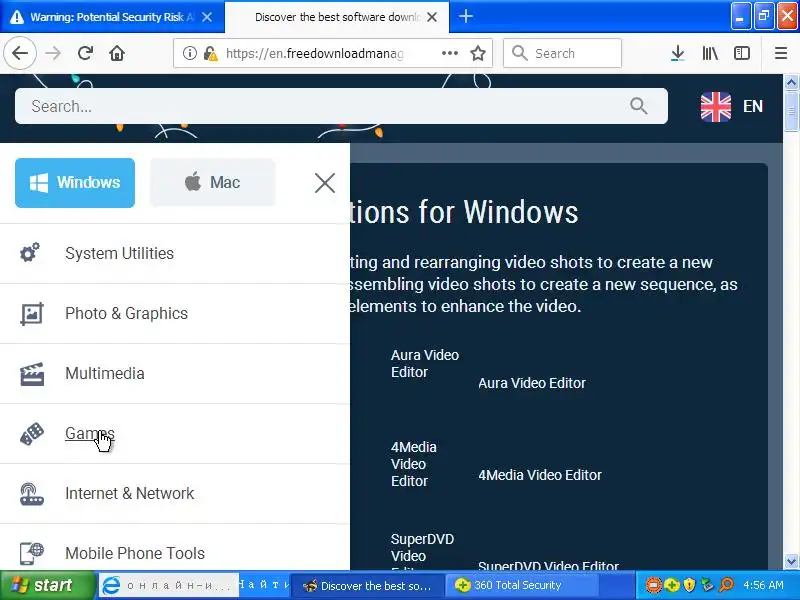
Task: Switch to the Windows platform tab
Action: pyautogui.click(x=75, y=183)
